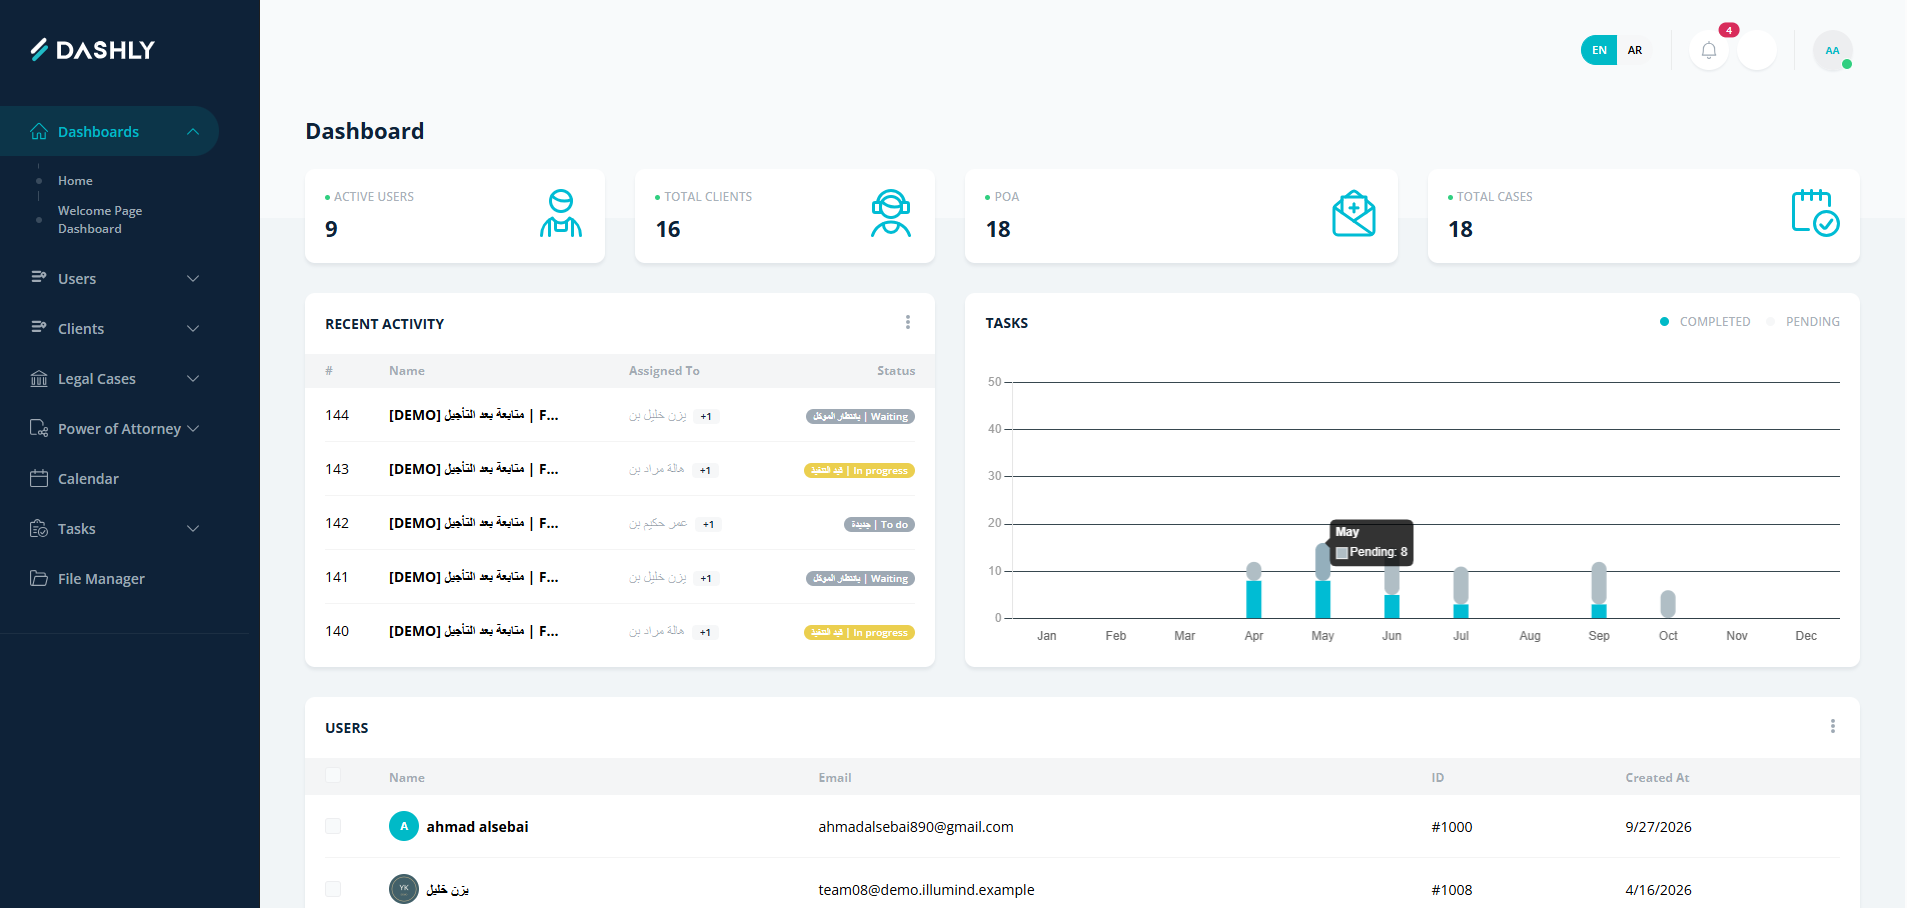Open Calendar from sidebar
1907x908 pixels.
click(x=88, y=479)
